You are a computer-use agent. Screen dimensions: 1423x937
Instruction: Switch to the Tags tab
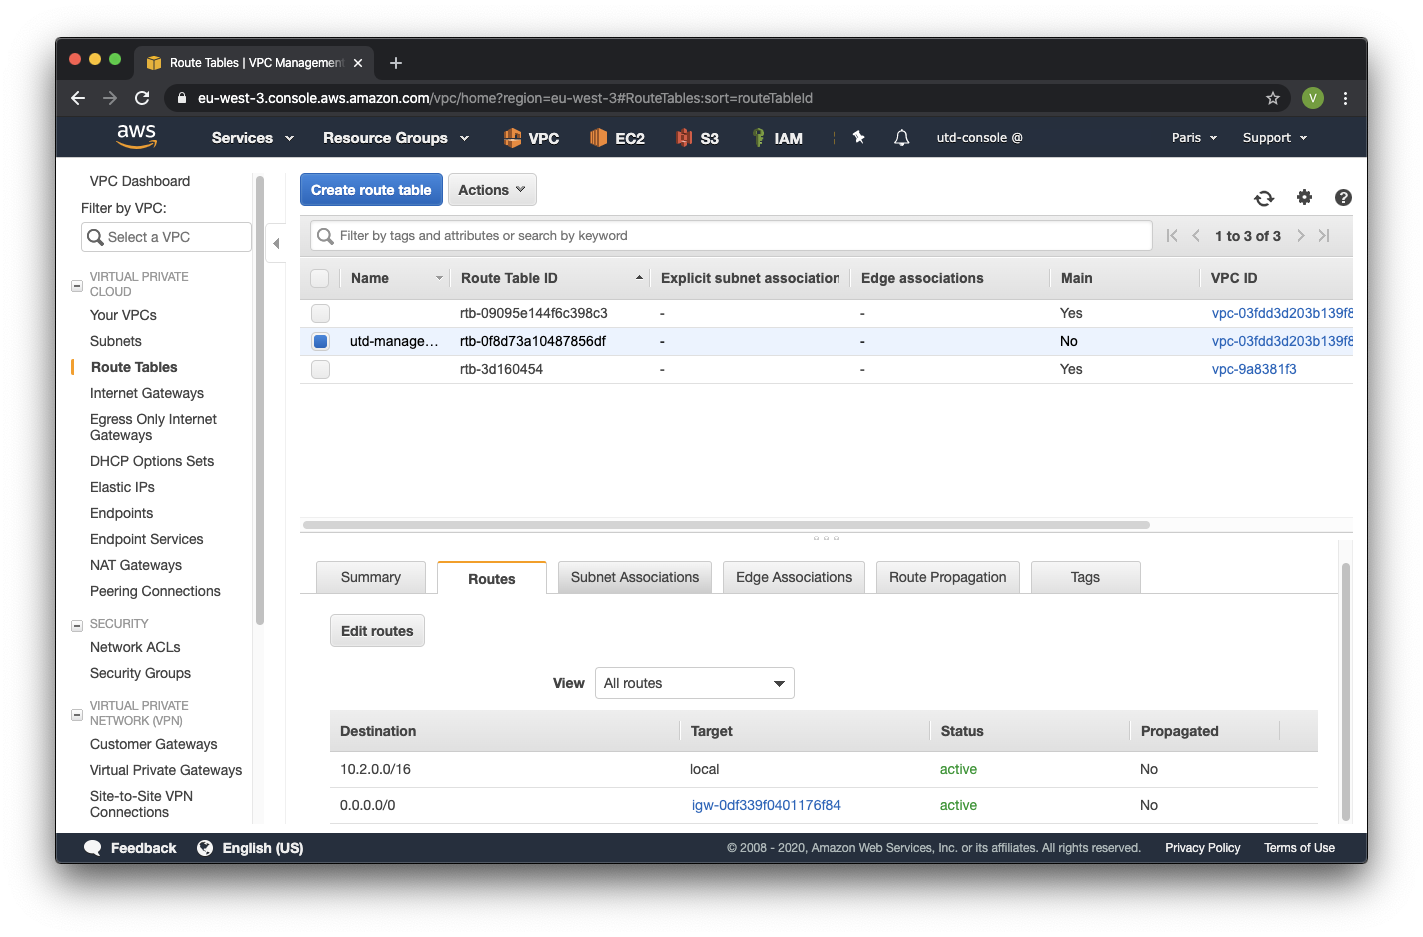point(1085,577)
